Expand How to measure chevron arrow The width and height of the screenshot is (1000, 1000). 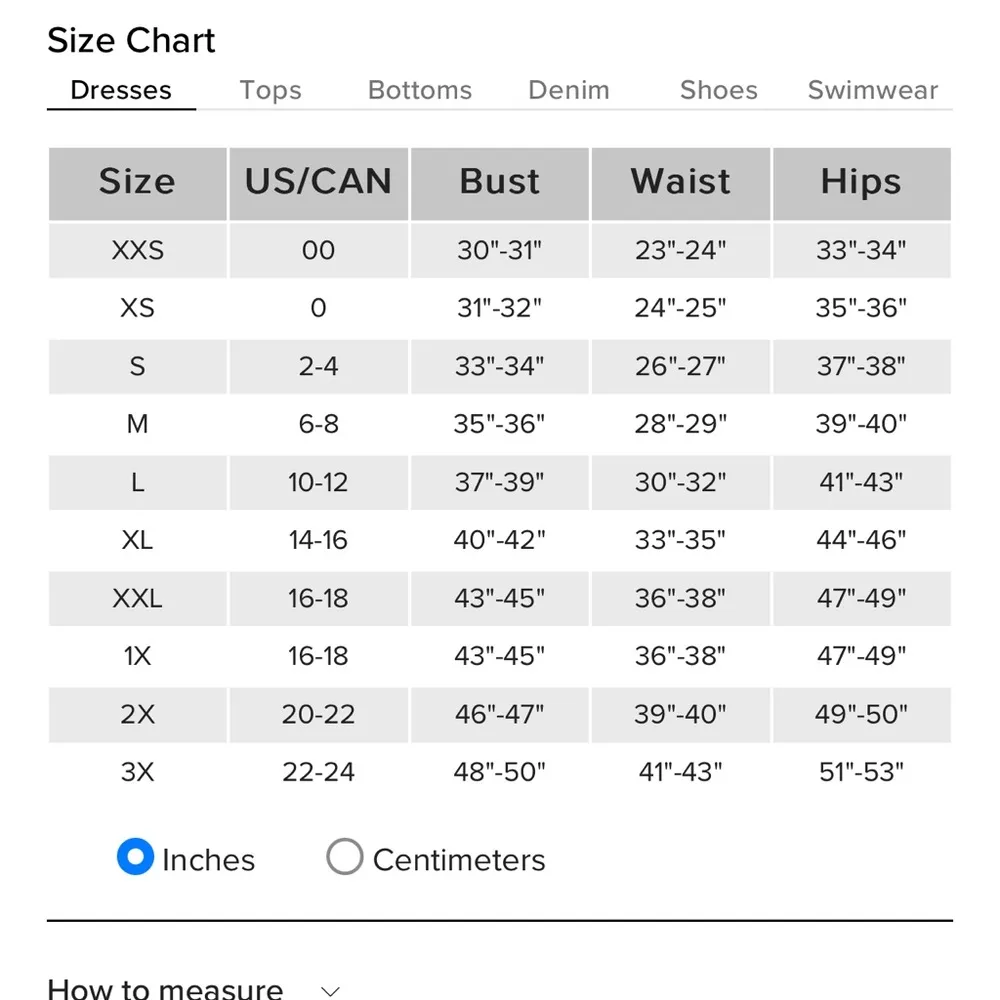[x=331, y=990]
